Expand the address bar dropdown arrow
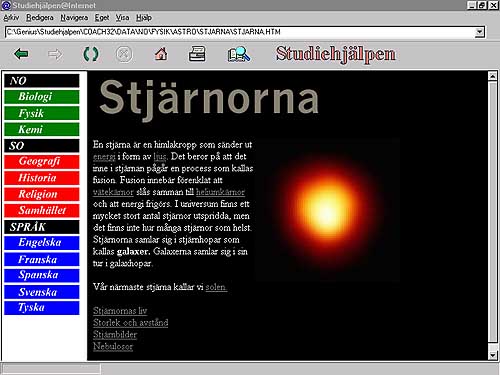 479,32
